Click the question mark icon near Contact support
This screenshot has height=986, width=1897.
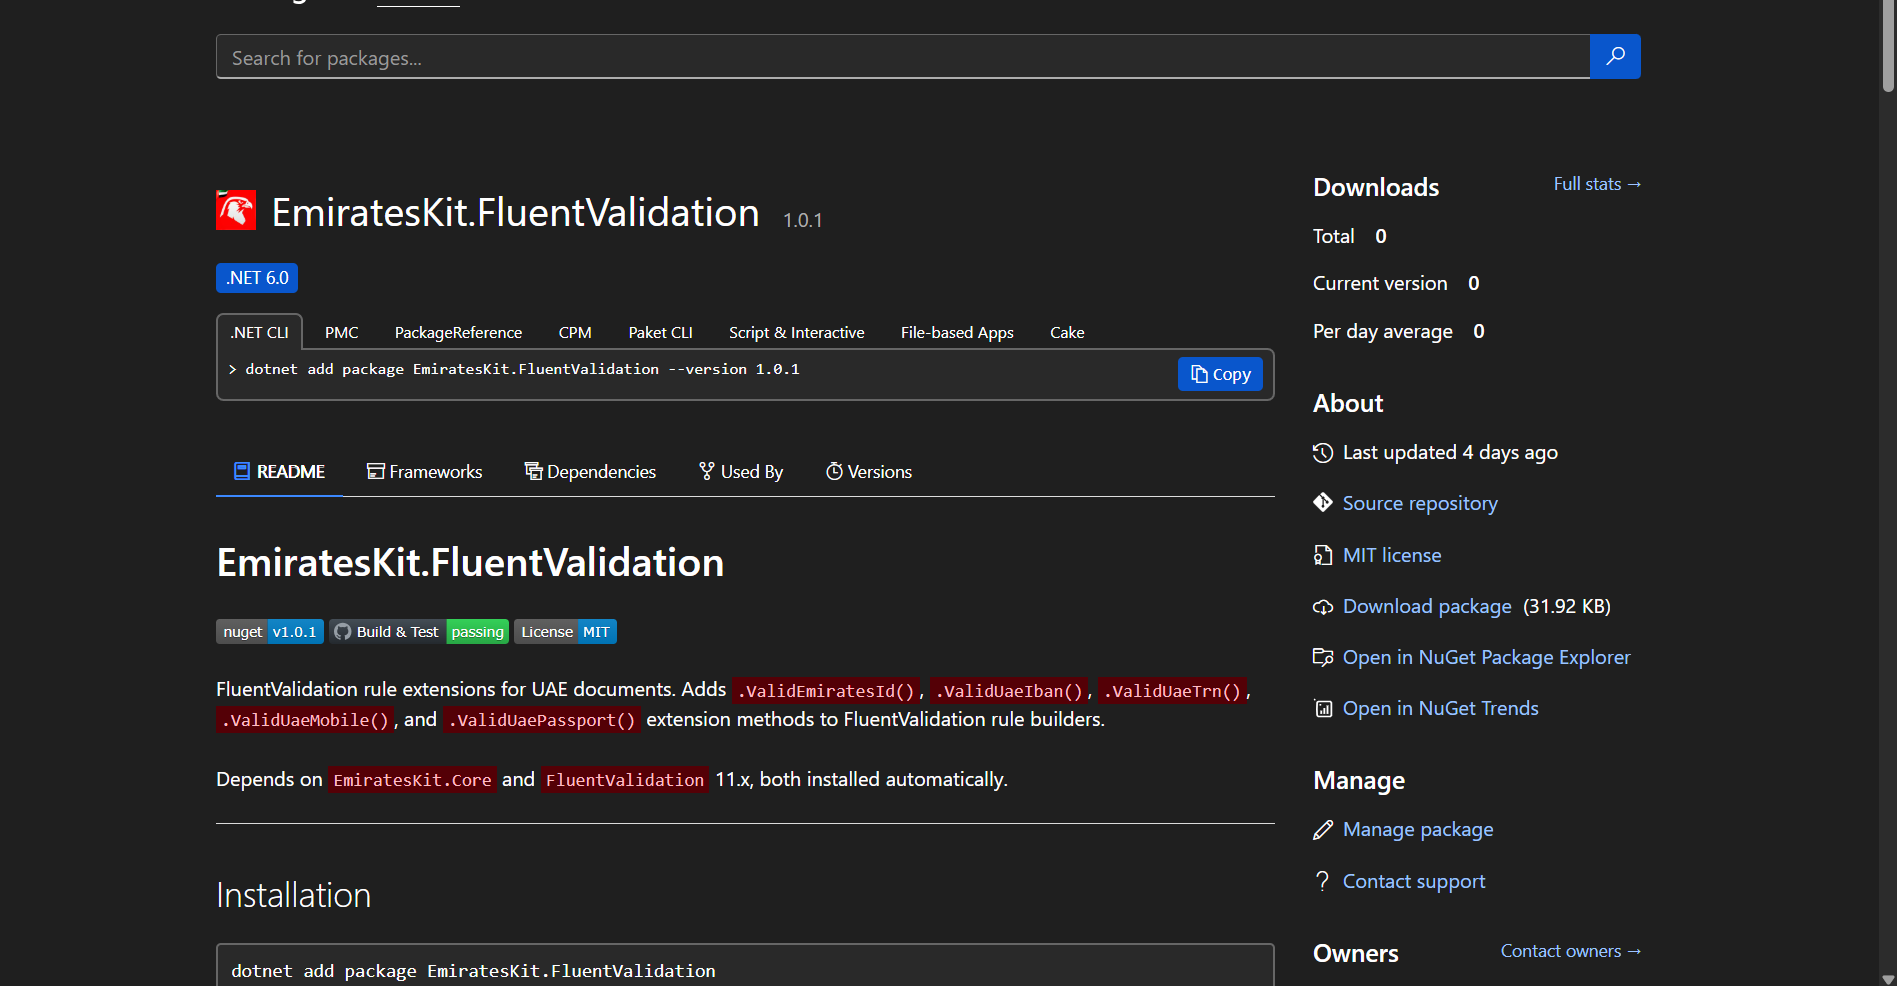tap(1322, 881)
